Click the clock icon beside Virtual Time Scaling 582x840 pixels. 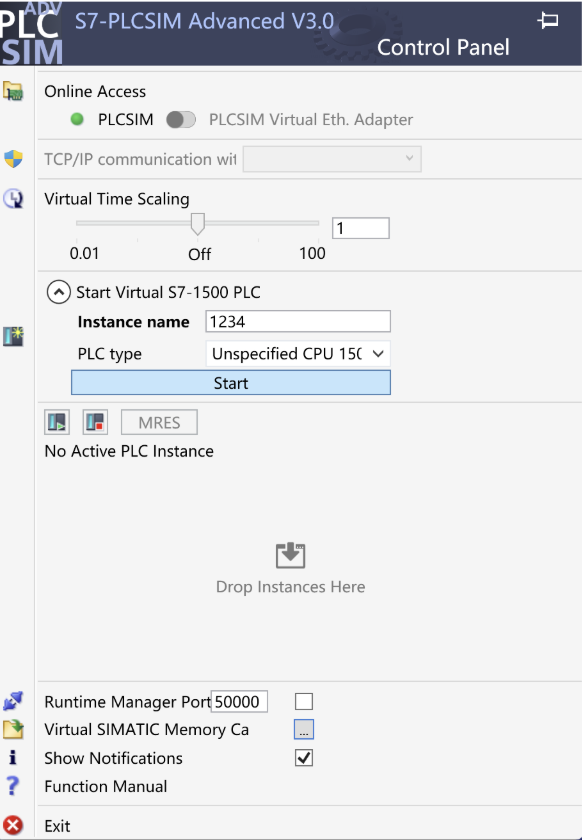point(13,199)
